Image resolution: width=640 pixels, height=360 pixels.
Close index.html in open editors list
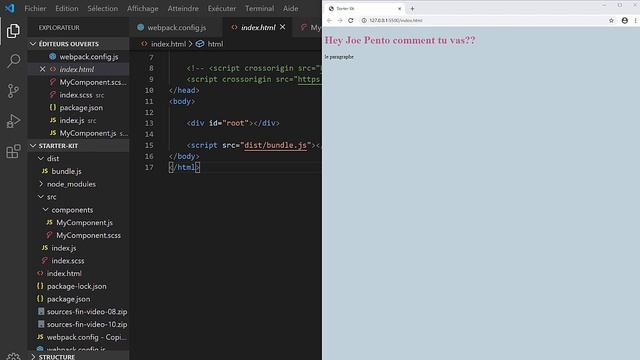point(42,69)
